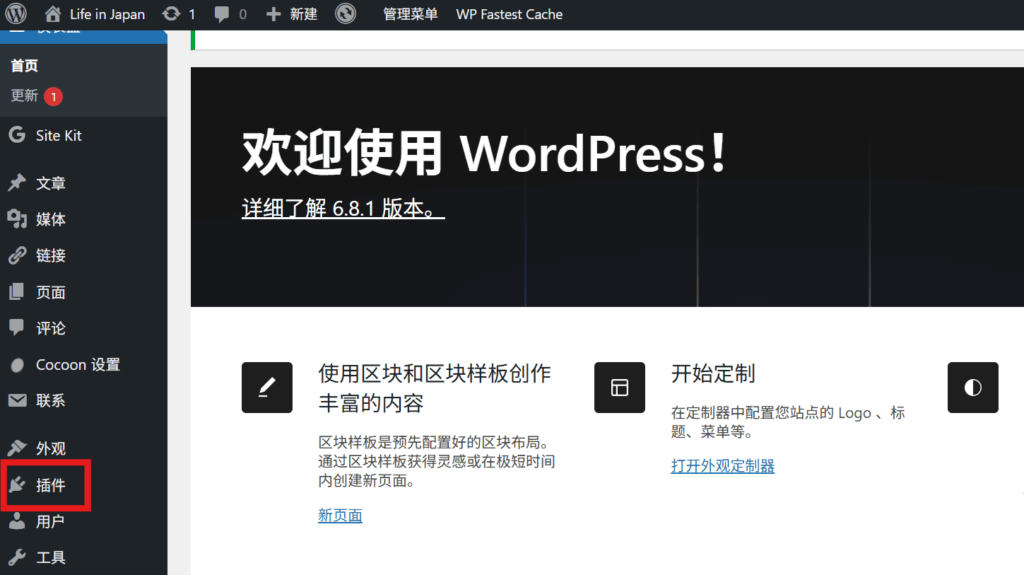Open 外观 in the sidebar
This screenshot has height=575, width=1024.
[51, 449]
